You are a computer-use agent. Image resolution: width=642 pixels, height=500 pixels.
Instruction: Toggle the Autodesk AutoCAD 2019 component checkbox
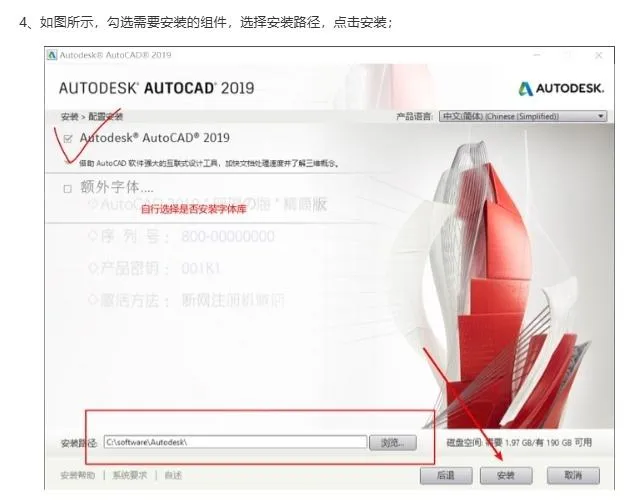[68, 139]
